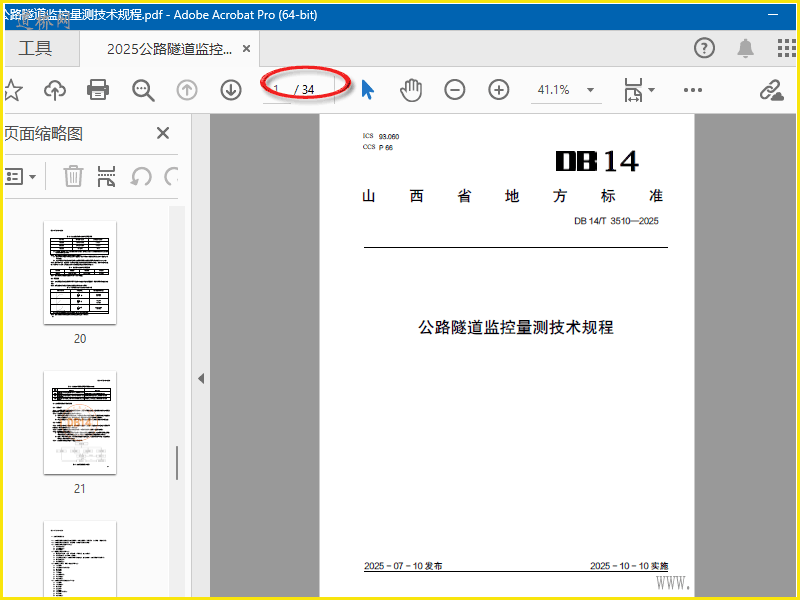This screenshot has width=800, height=600.
Task: Open the 41.1% zoom level dropdown
Action: [590, 90]
